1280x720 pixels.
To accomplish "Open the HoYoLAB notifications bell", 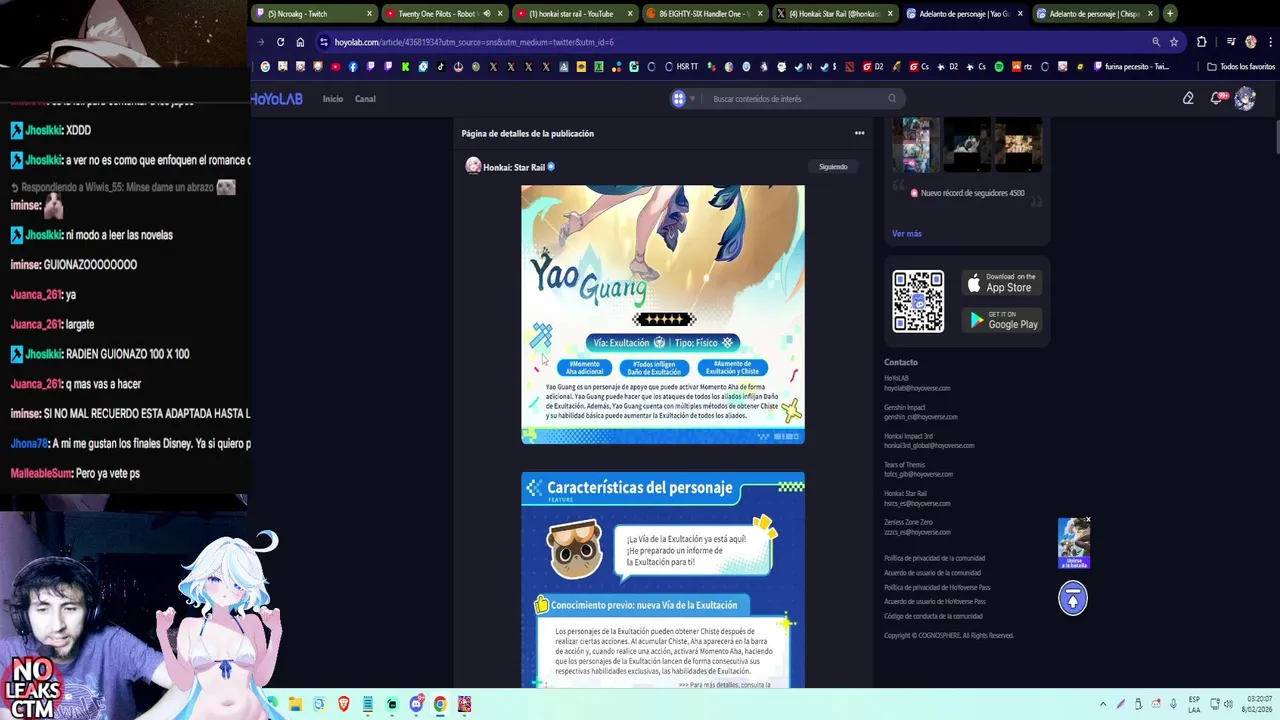I will pyautogui.click(x=1216, y=98).
